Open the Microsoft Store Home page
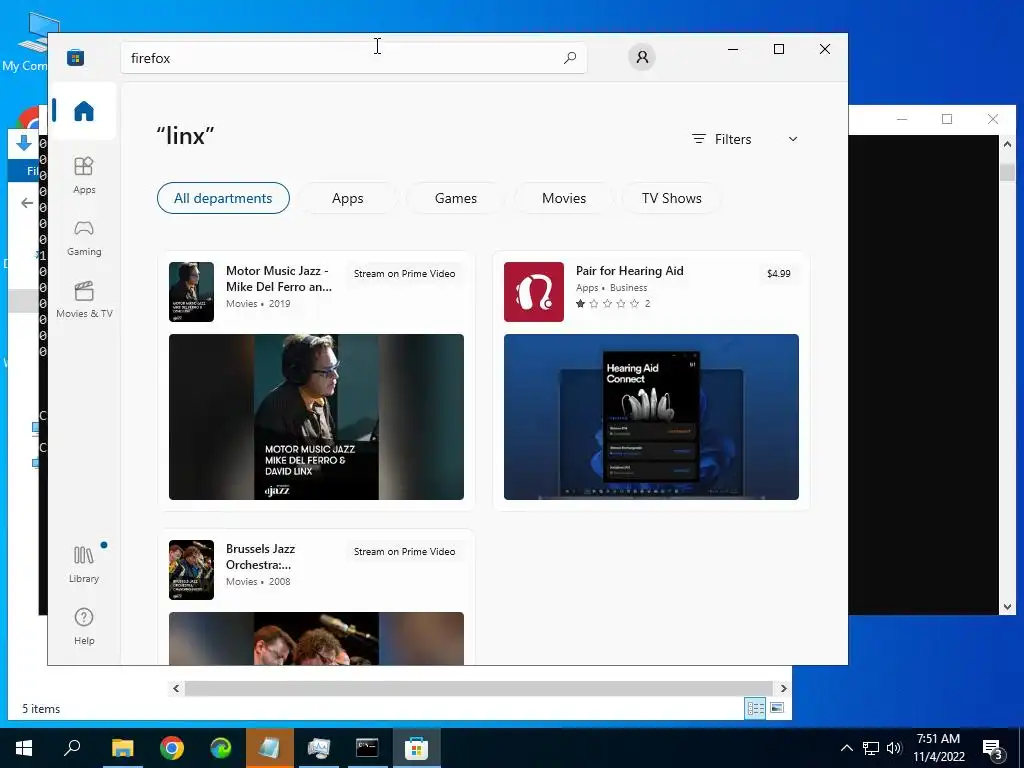 pos(84,111)
